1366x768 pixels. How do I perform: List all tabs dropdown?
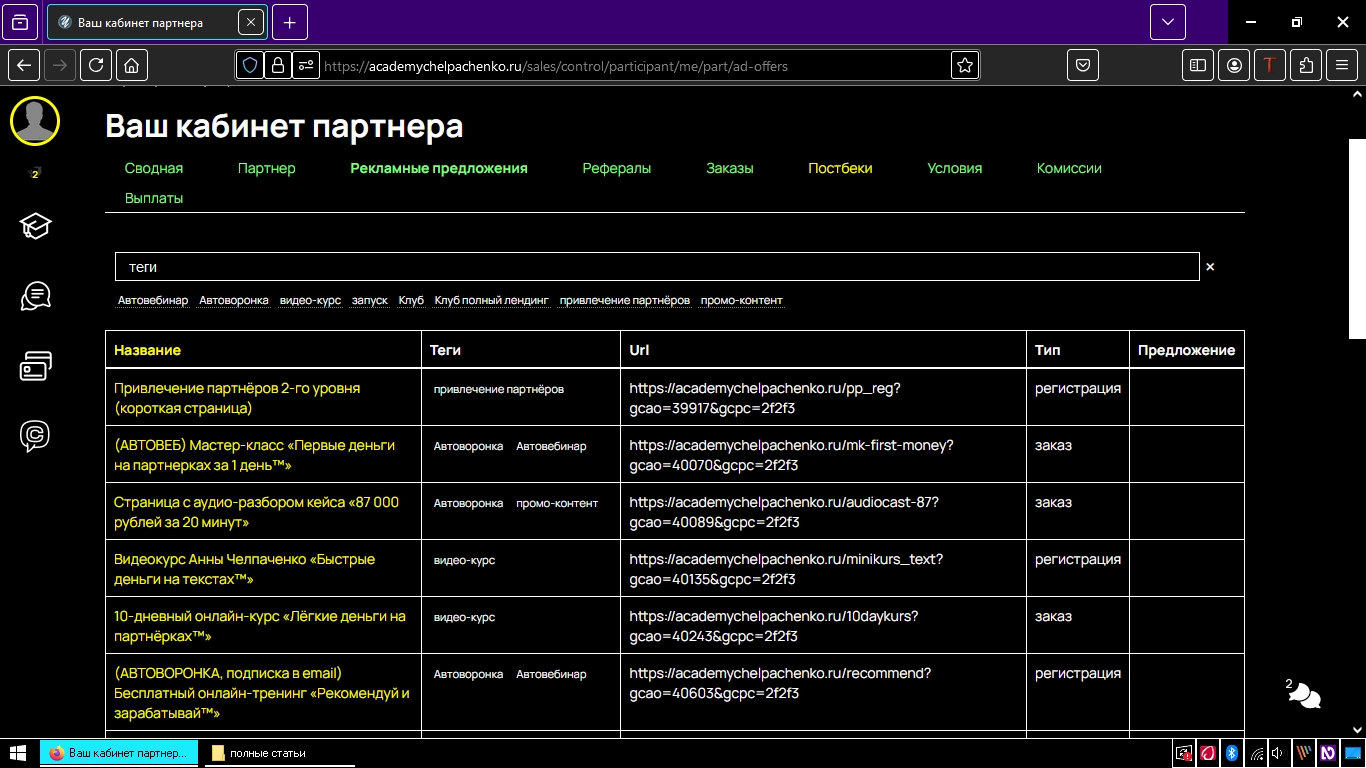(x=1168, y=22)
